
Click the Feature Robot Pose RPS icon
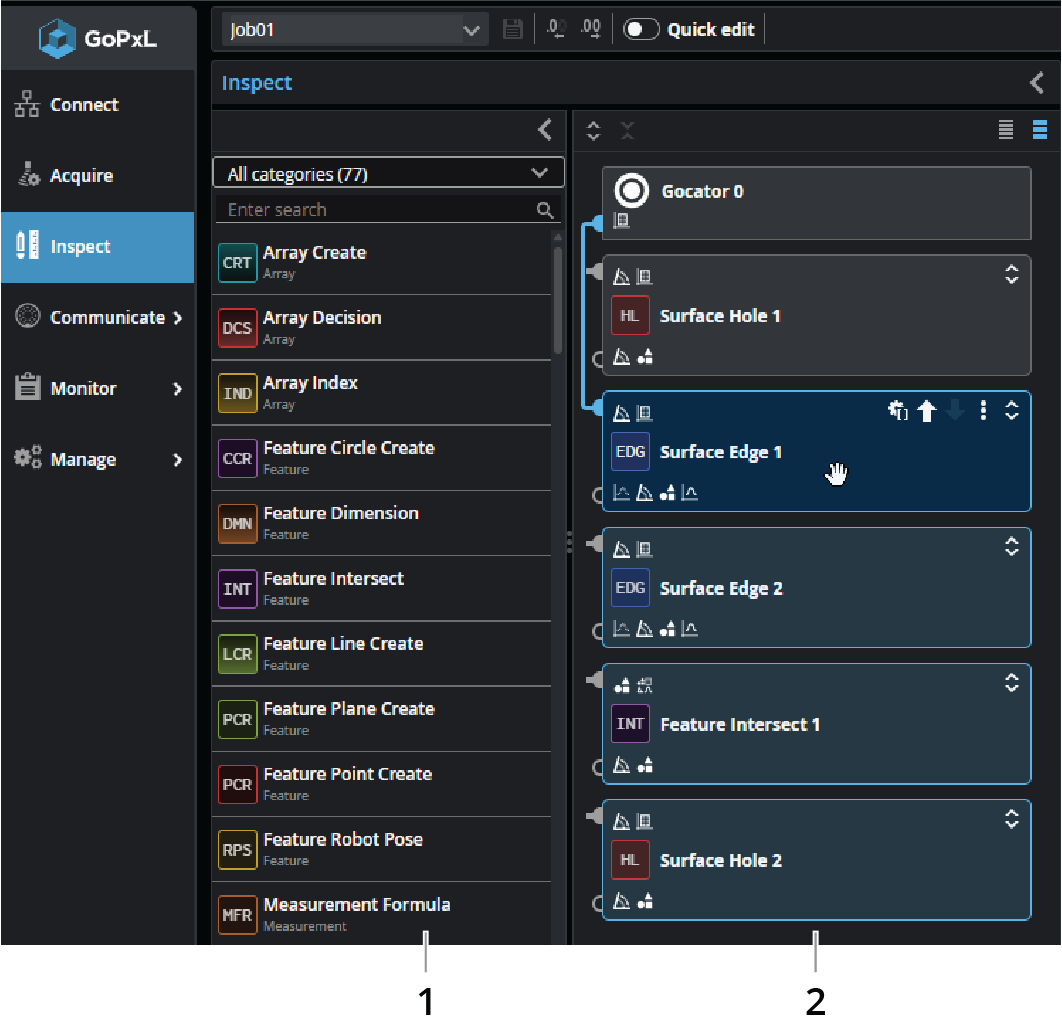coord(237,850)
